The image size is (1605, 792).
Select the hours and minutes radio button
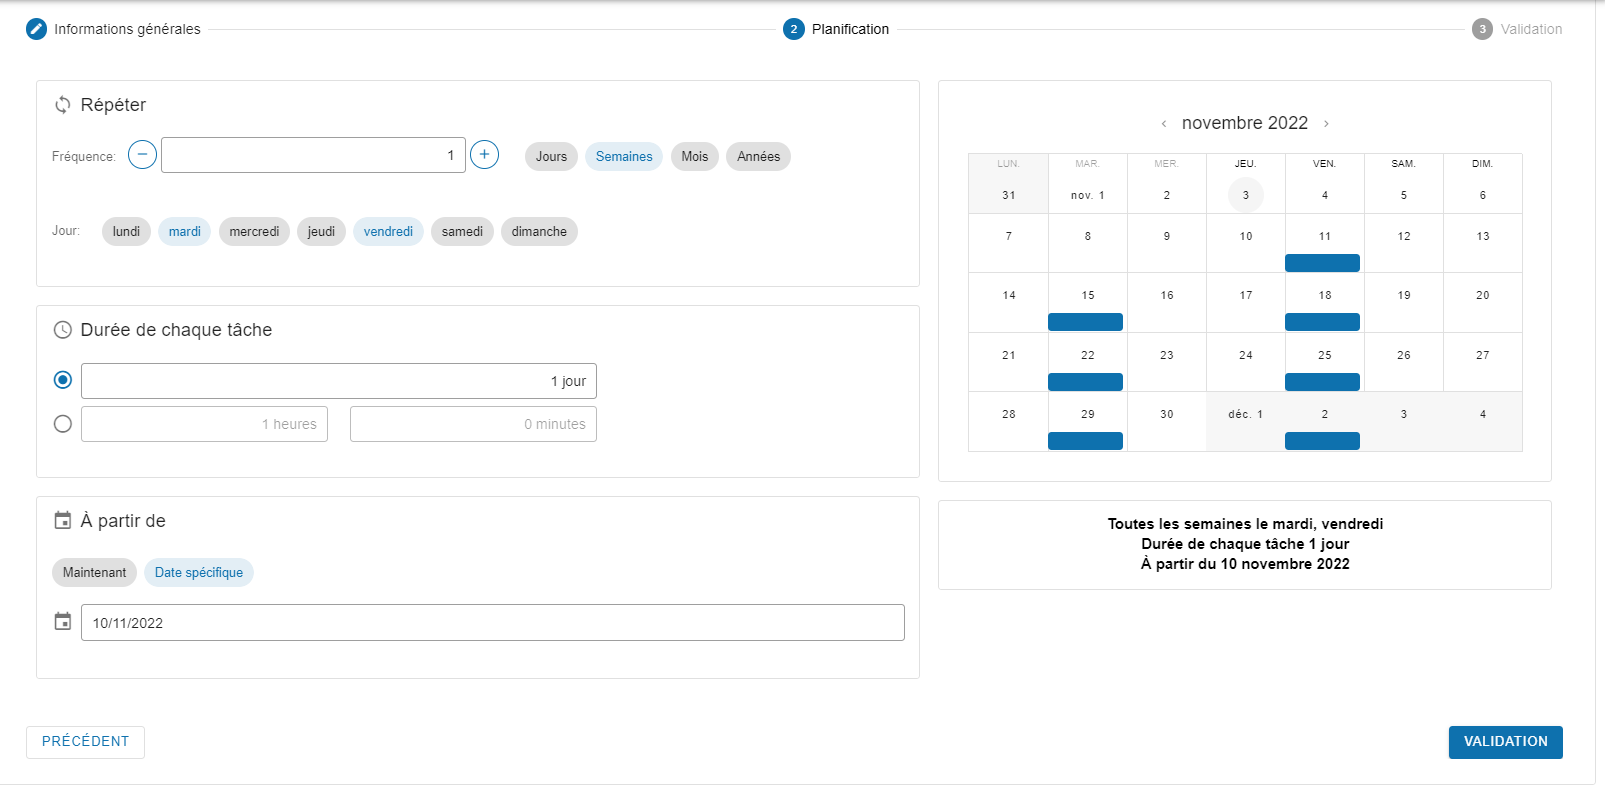point(63,424)
